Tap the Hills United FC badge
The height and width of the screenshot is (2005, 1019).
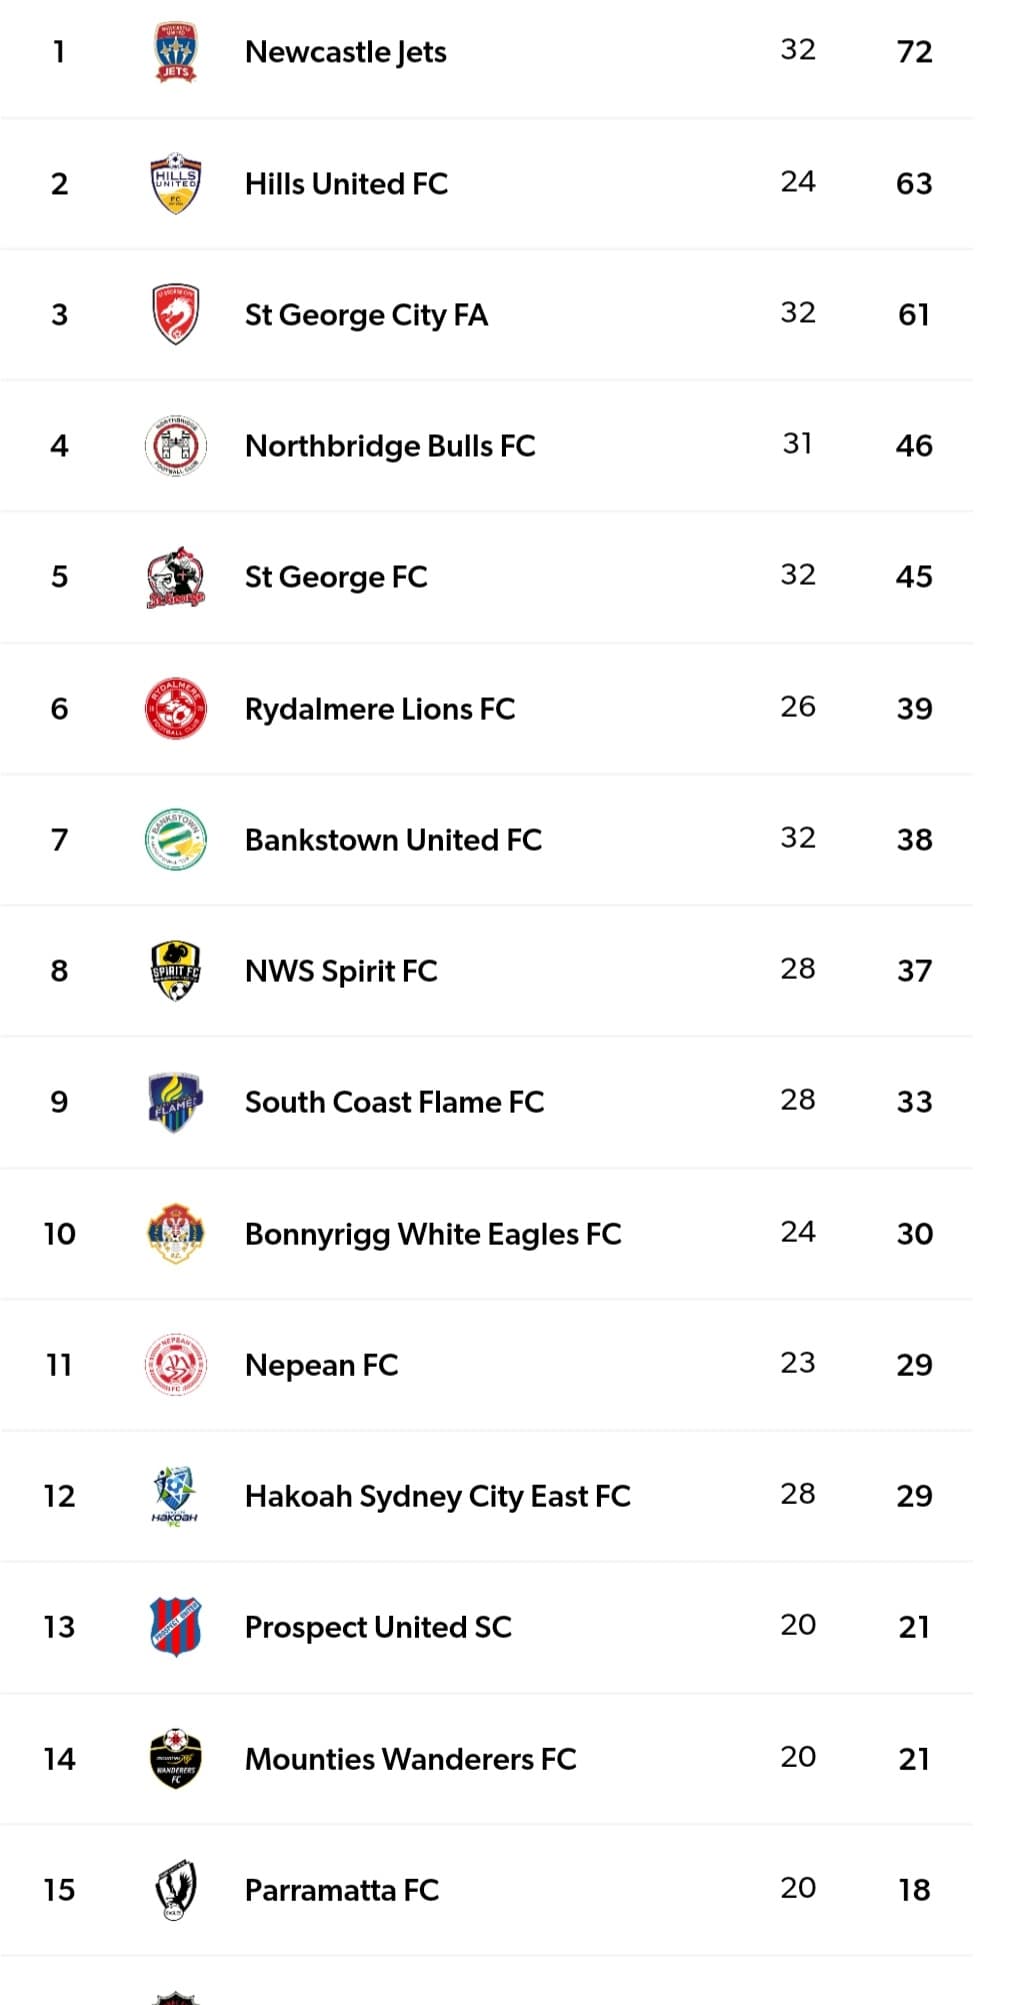(175, 184)
